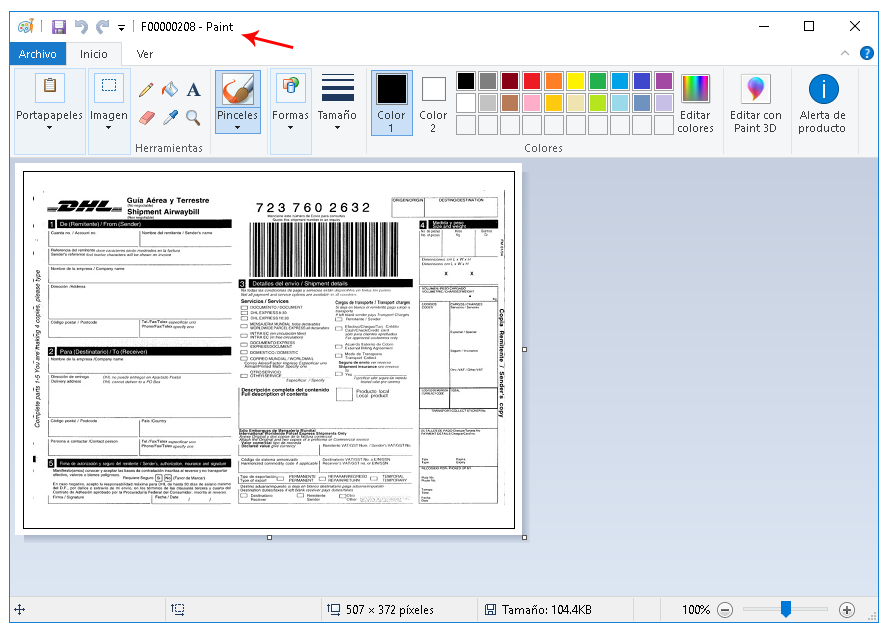This screenshot has width=886, height=628.
Task: Click the zoom slider handle
Action: (x=785, y=609)
